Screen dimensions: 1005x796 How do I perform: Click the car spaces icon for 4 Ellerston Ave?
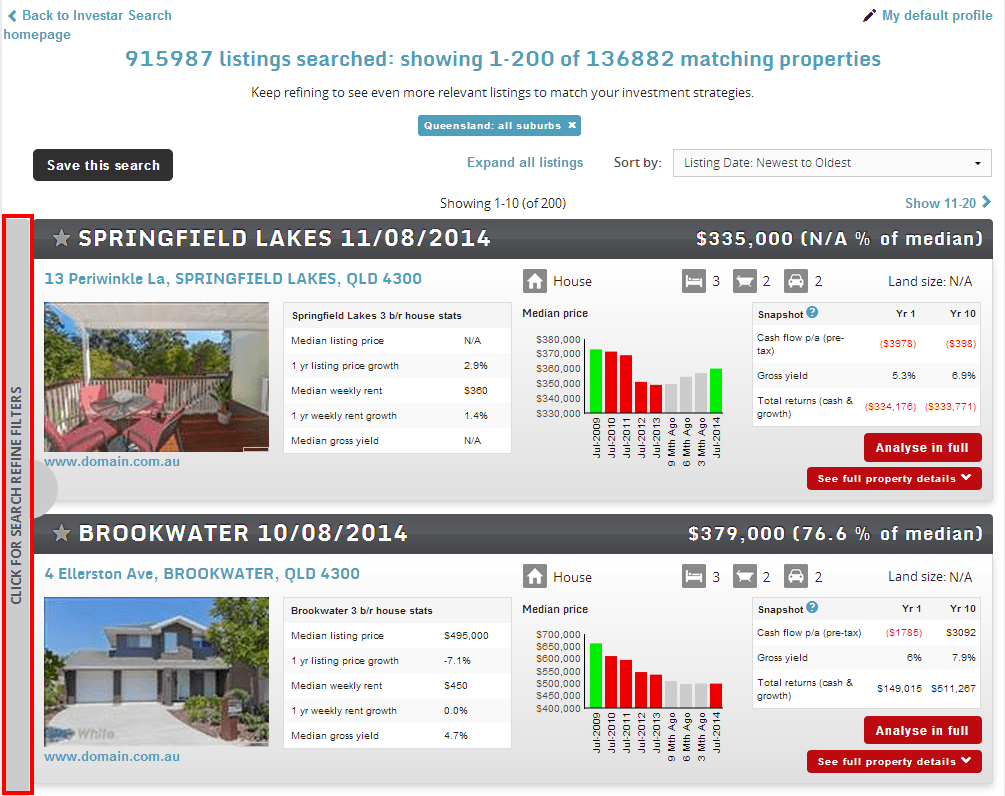tap(796, 576)
